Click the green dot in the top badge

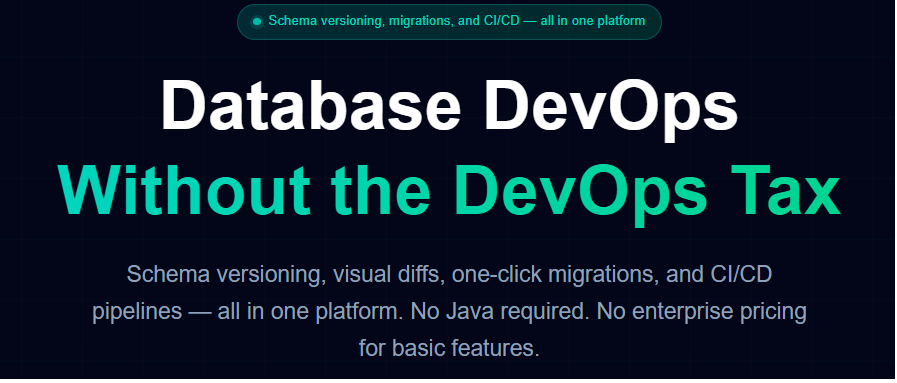[257, 22]
